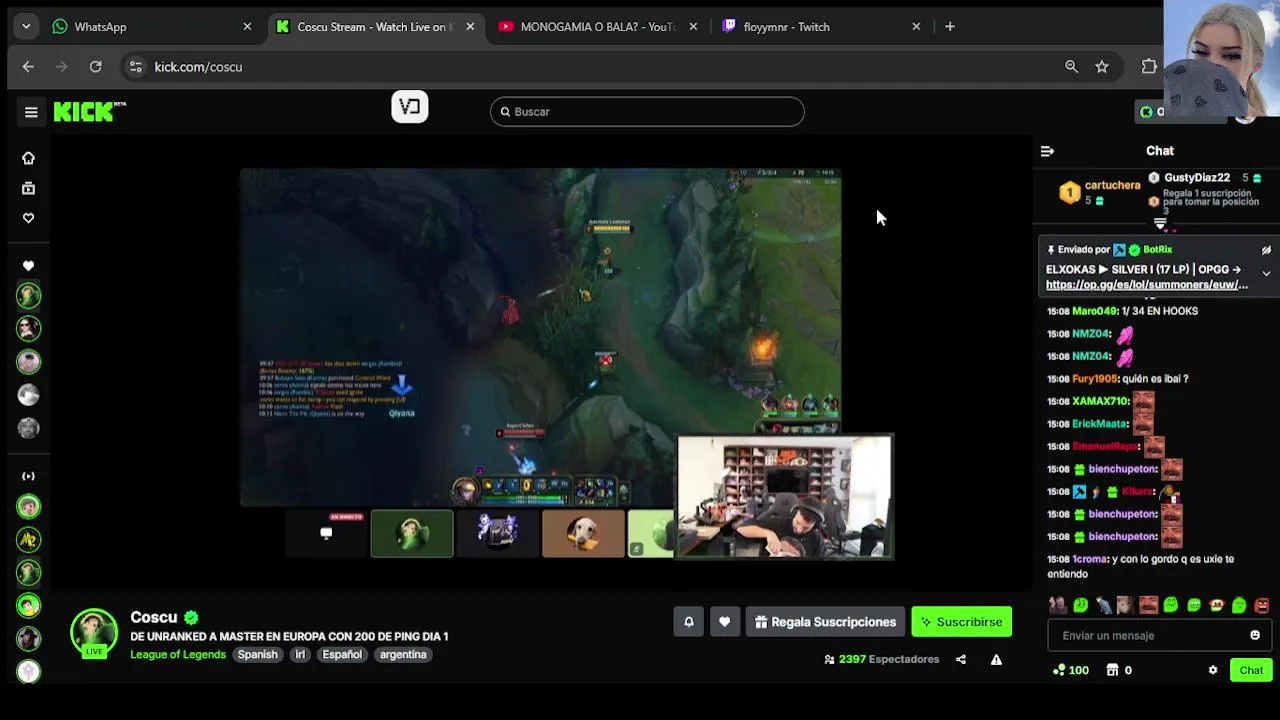Screen dimensions: 1280x720
Task: Click the Suscribirse button
Action: point(962,622)
